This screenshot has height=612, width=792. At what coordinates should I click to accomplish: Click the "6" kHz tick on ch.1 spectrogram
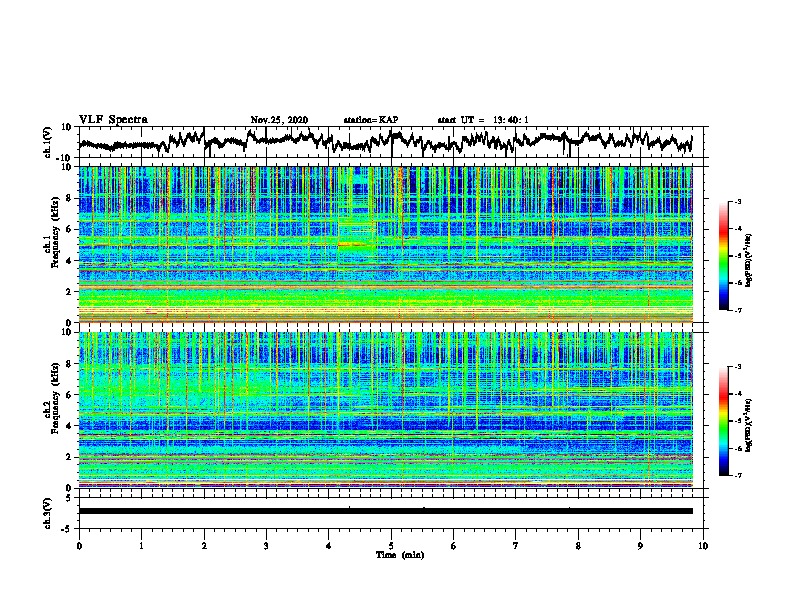pos(70,229)
